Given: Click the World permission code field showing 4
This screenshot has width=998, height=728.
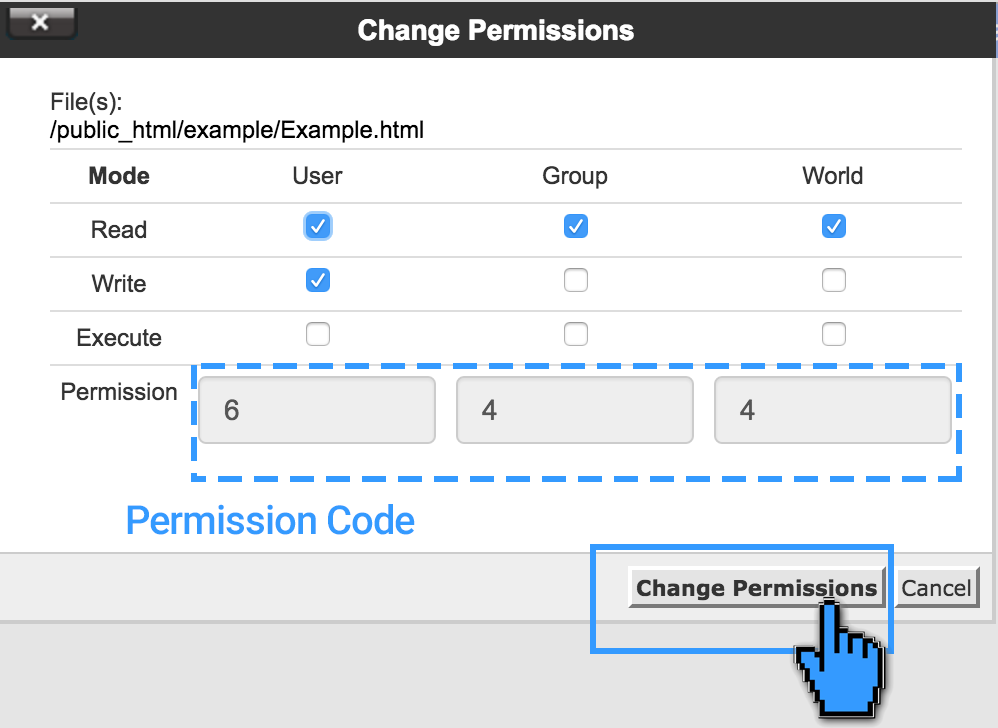Looking at the screenshot, I should (833, 410).
